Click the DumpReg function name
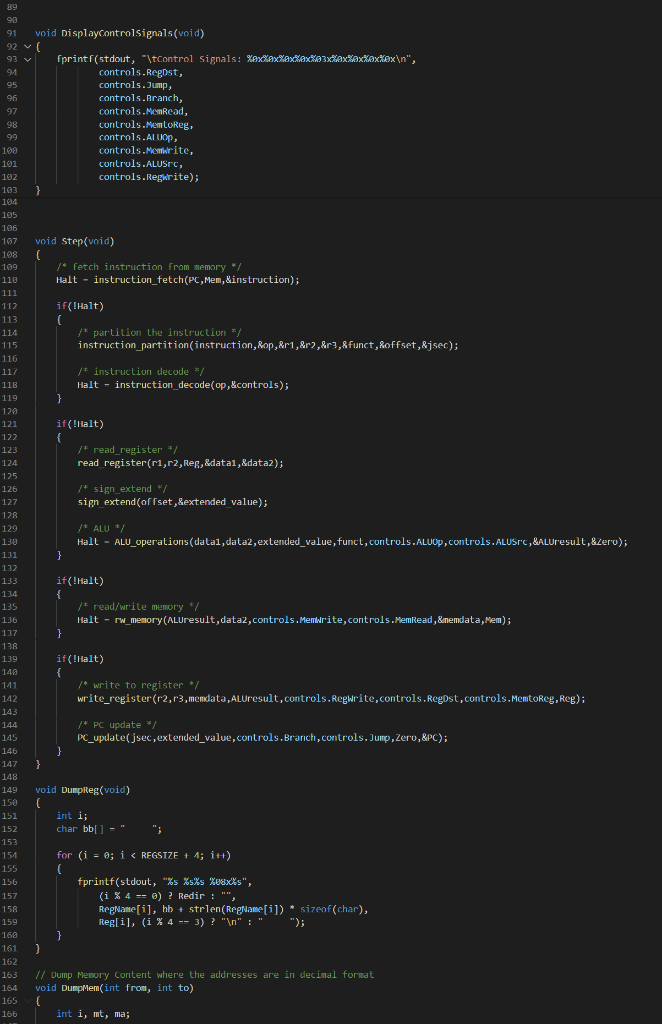 click(80, 790)
